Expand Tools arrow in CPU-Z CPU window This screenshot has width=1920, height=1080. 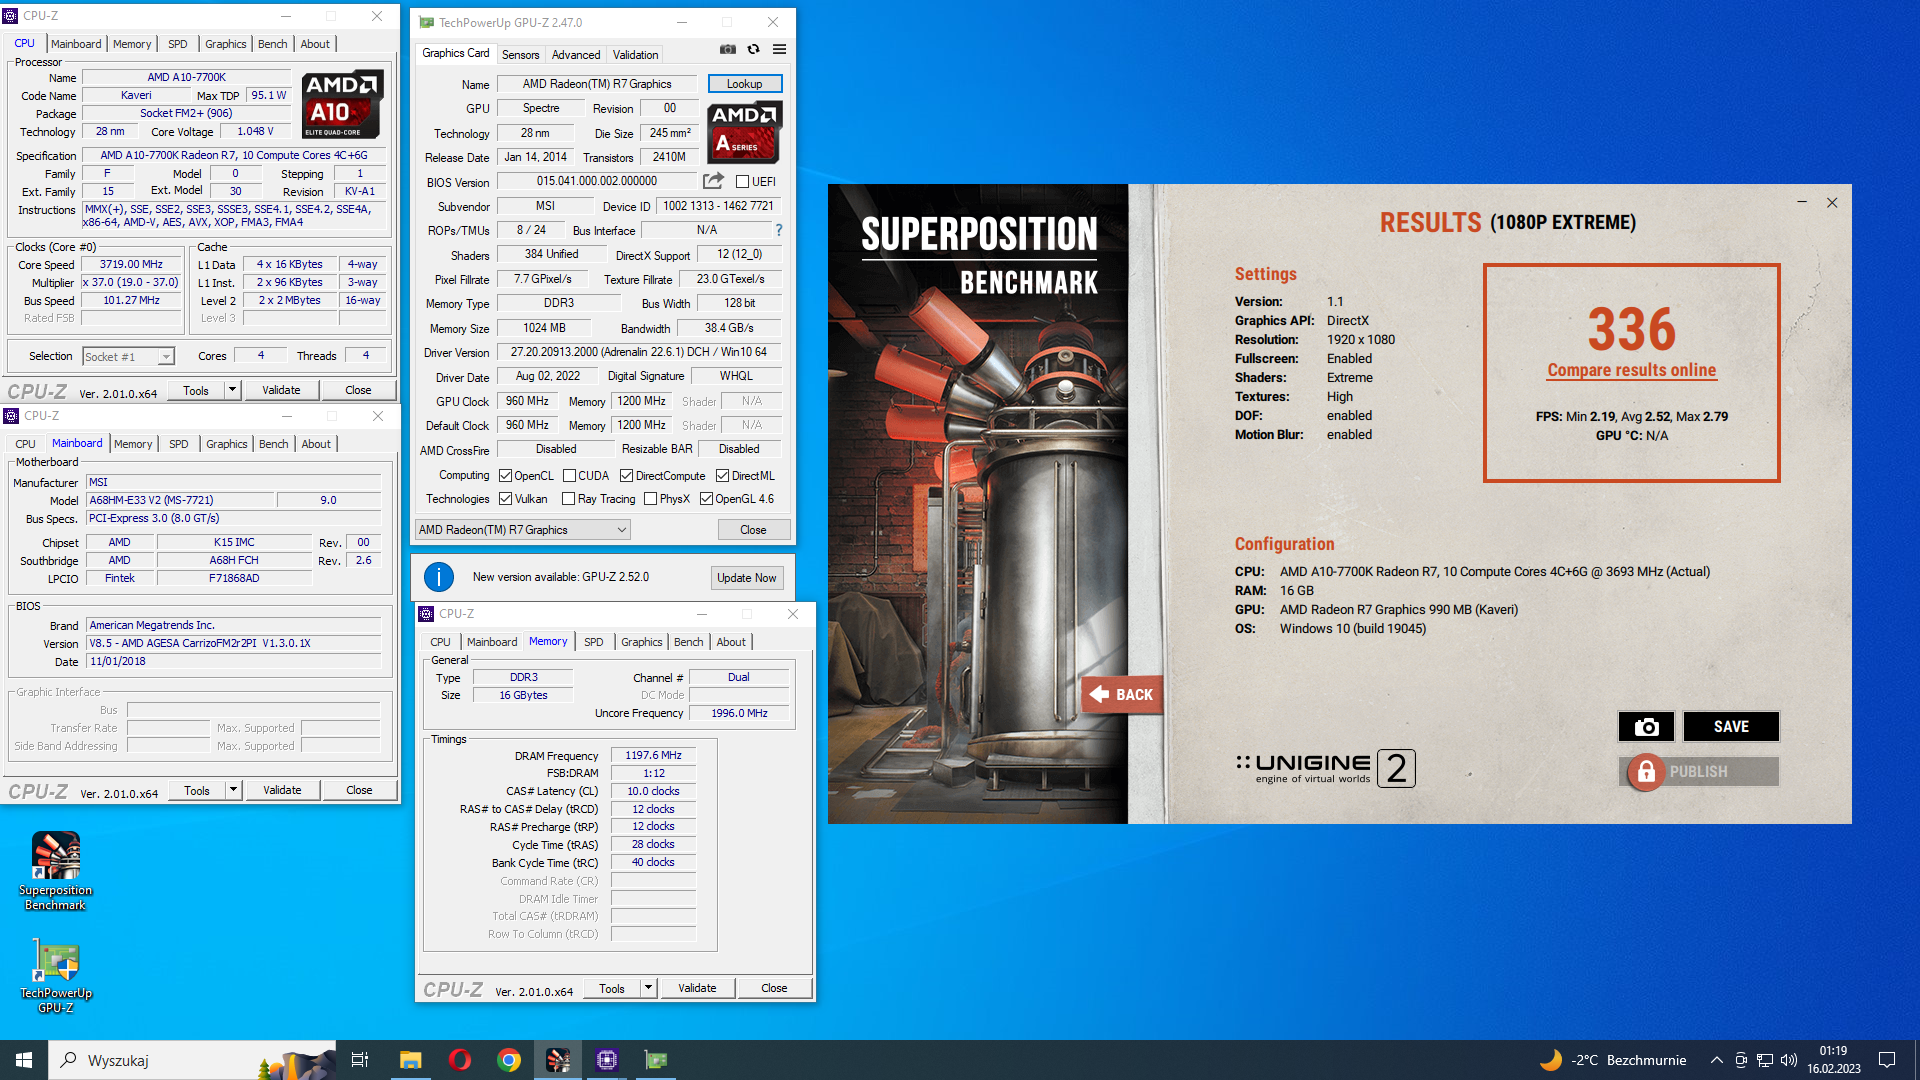click(x=233, y=390)
